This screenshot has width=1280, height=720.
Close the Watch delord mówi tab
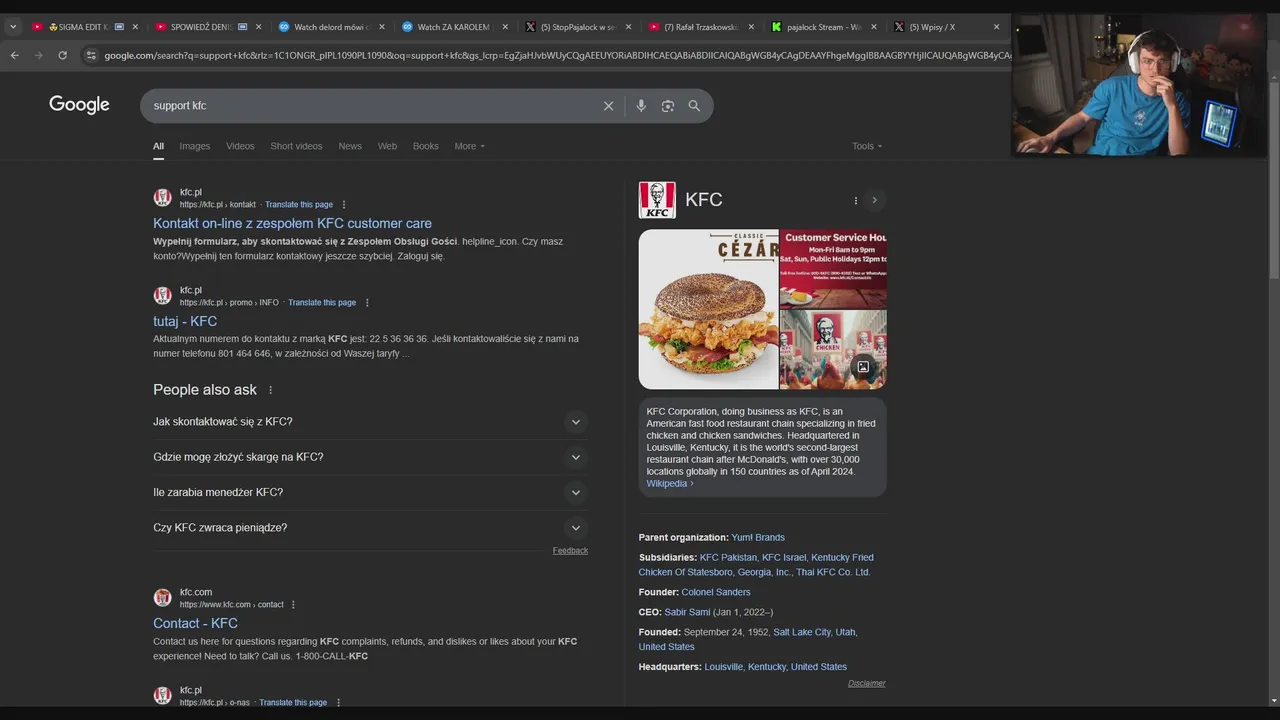pyautogui.click(x=381, y=27)
